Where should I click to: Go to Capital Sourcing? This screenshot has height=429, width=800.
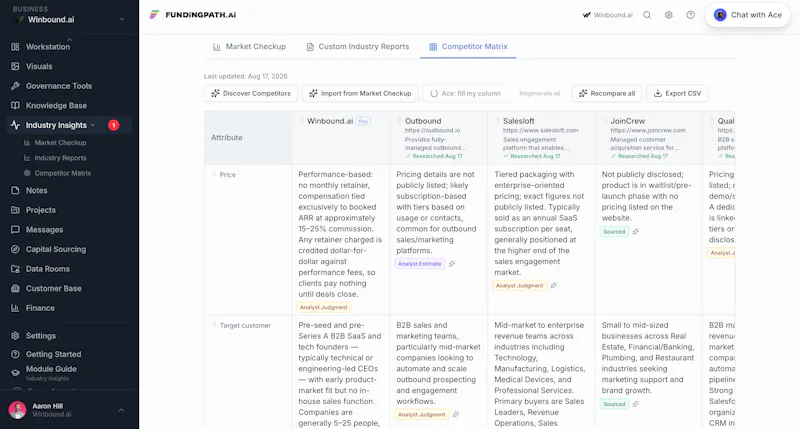(56, 249)
